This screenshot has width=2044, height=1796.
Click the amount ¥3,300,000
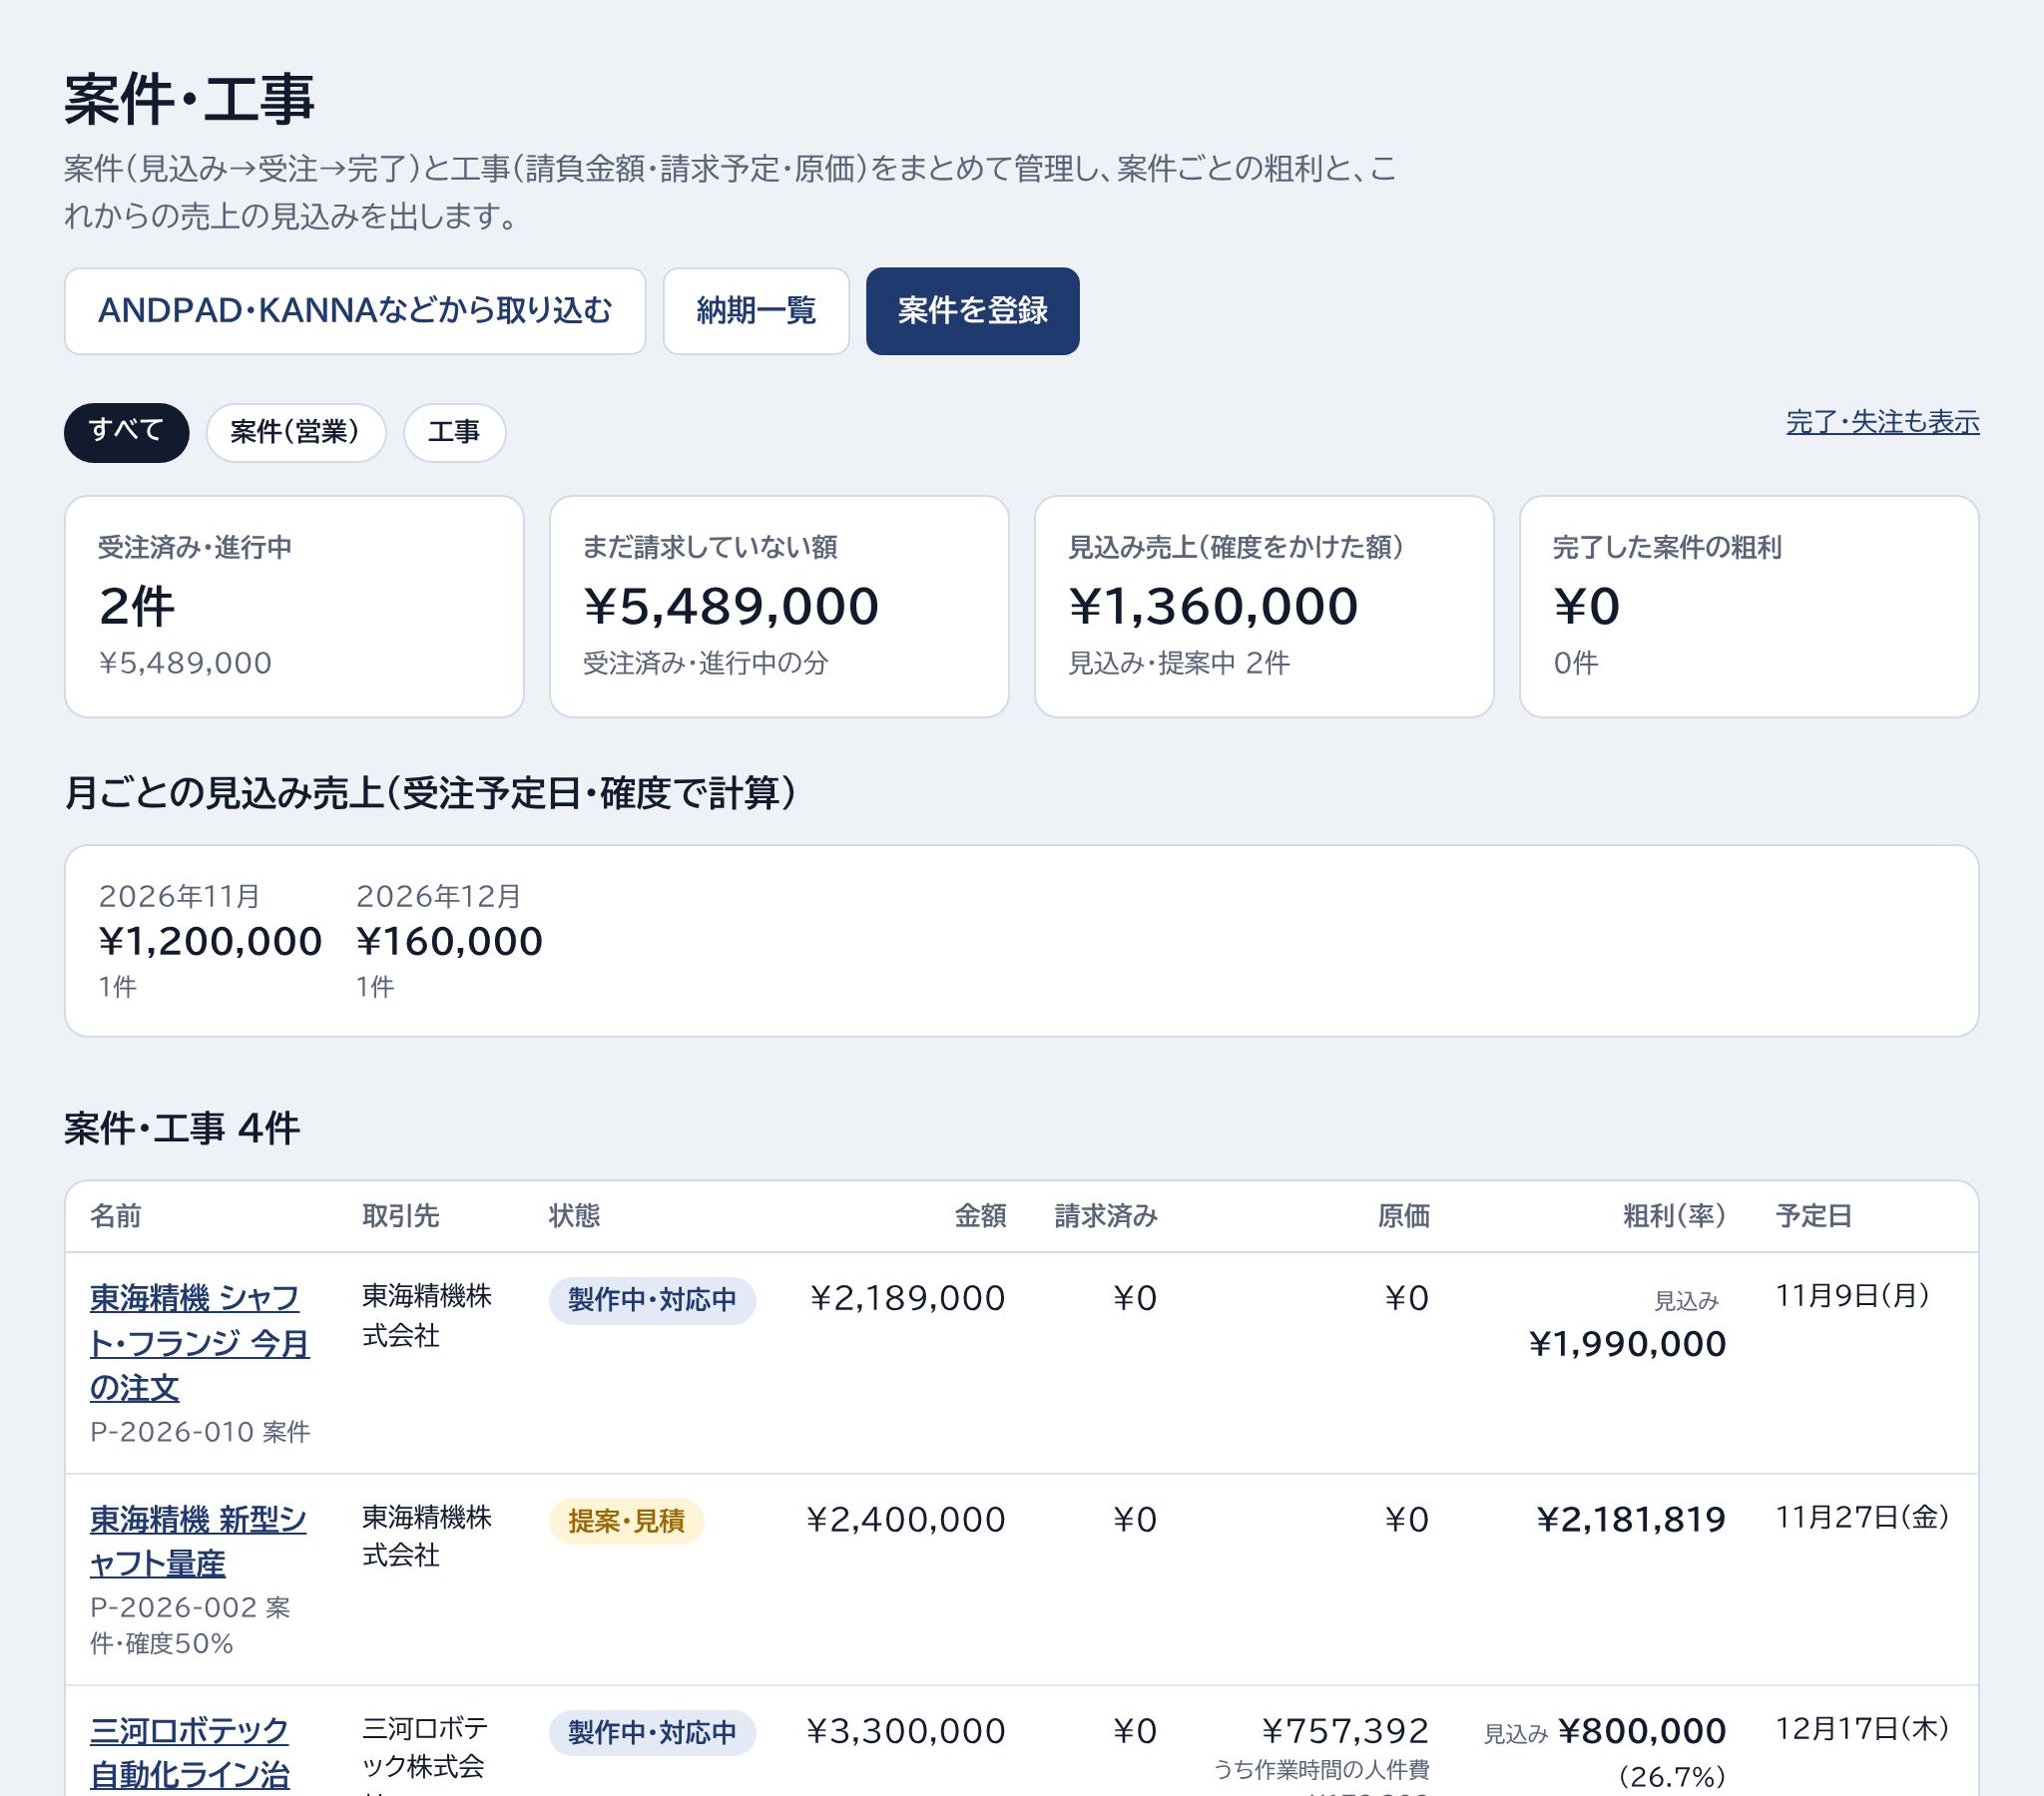tap(906, 1731)
